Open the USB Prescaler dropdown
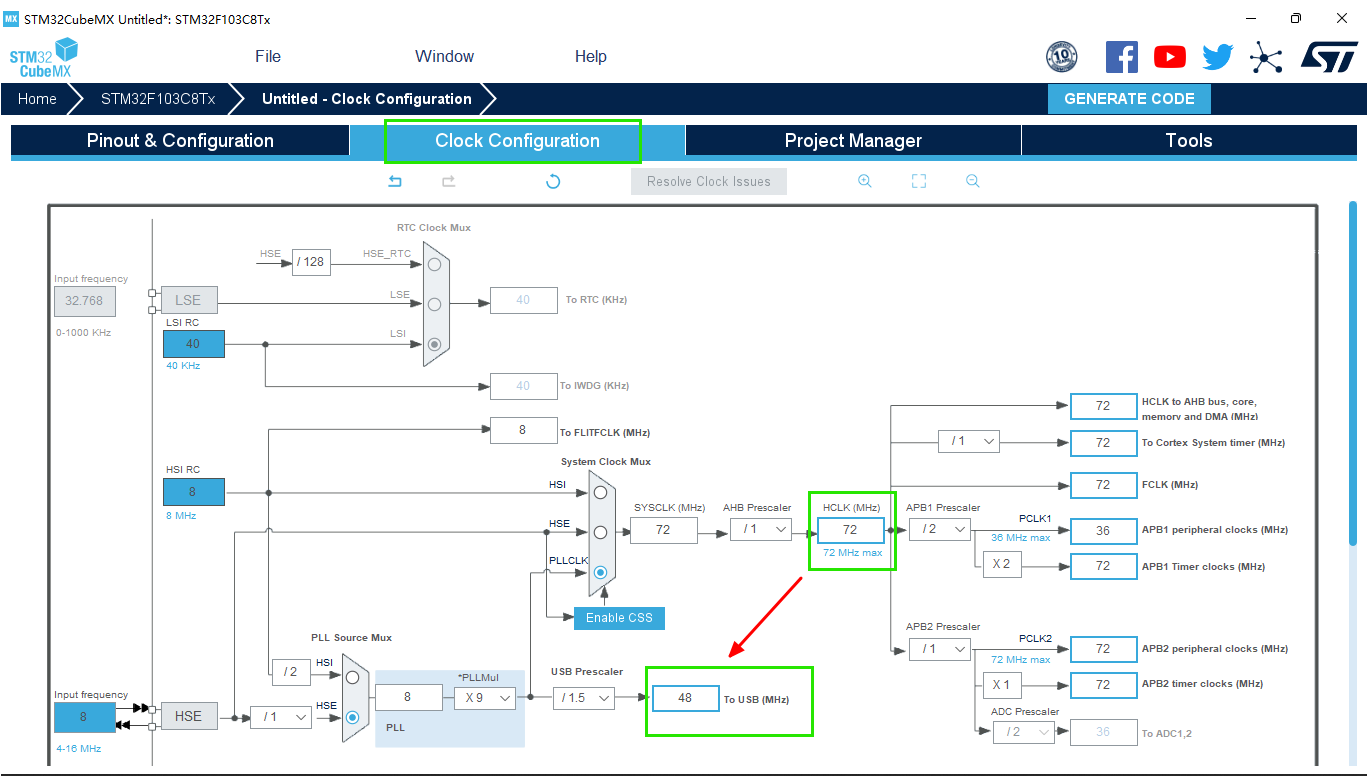 click(x=584, y=698)
